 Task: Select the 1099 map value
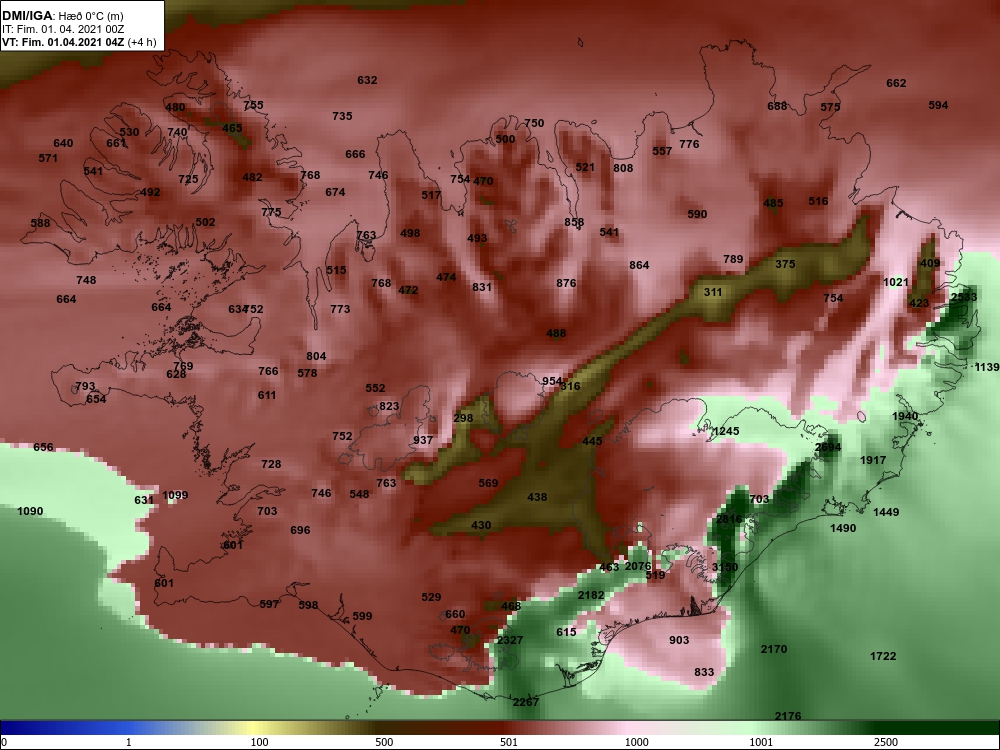click(175, 496)
